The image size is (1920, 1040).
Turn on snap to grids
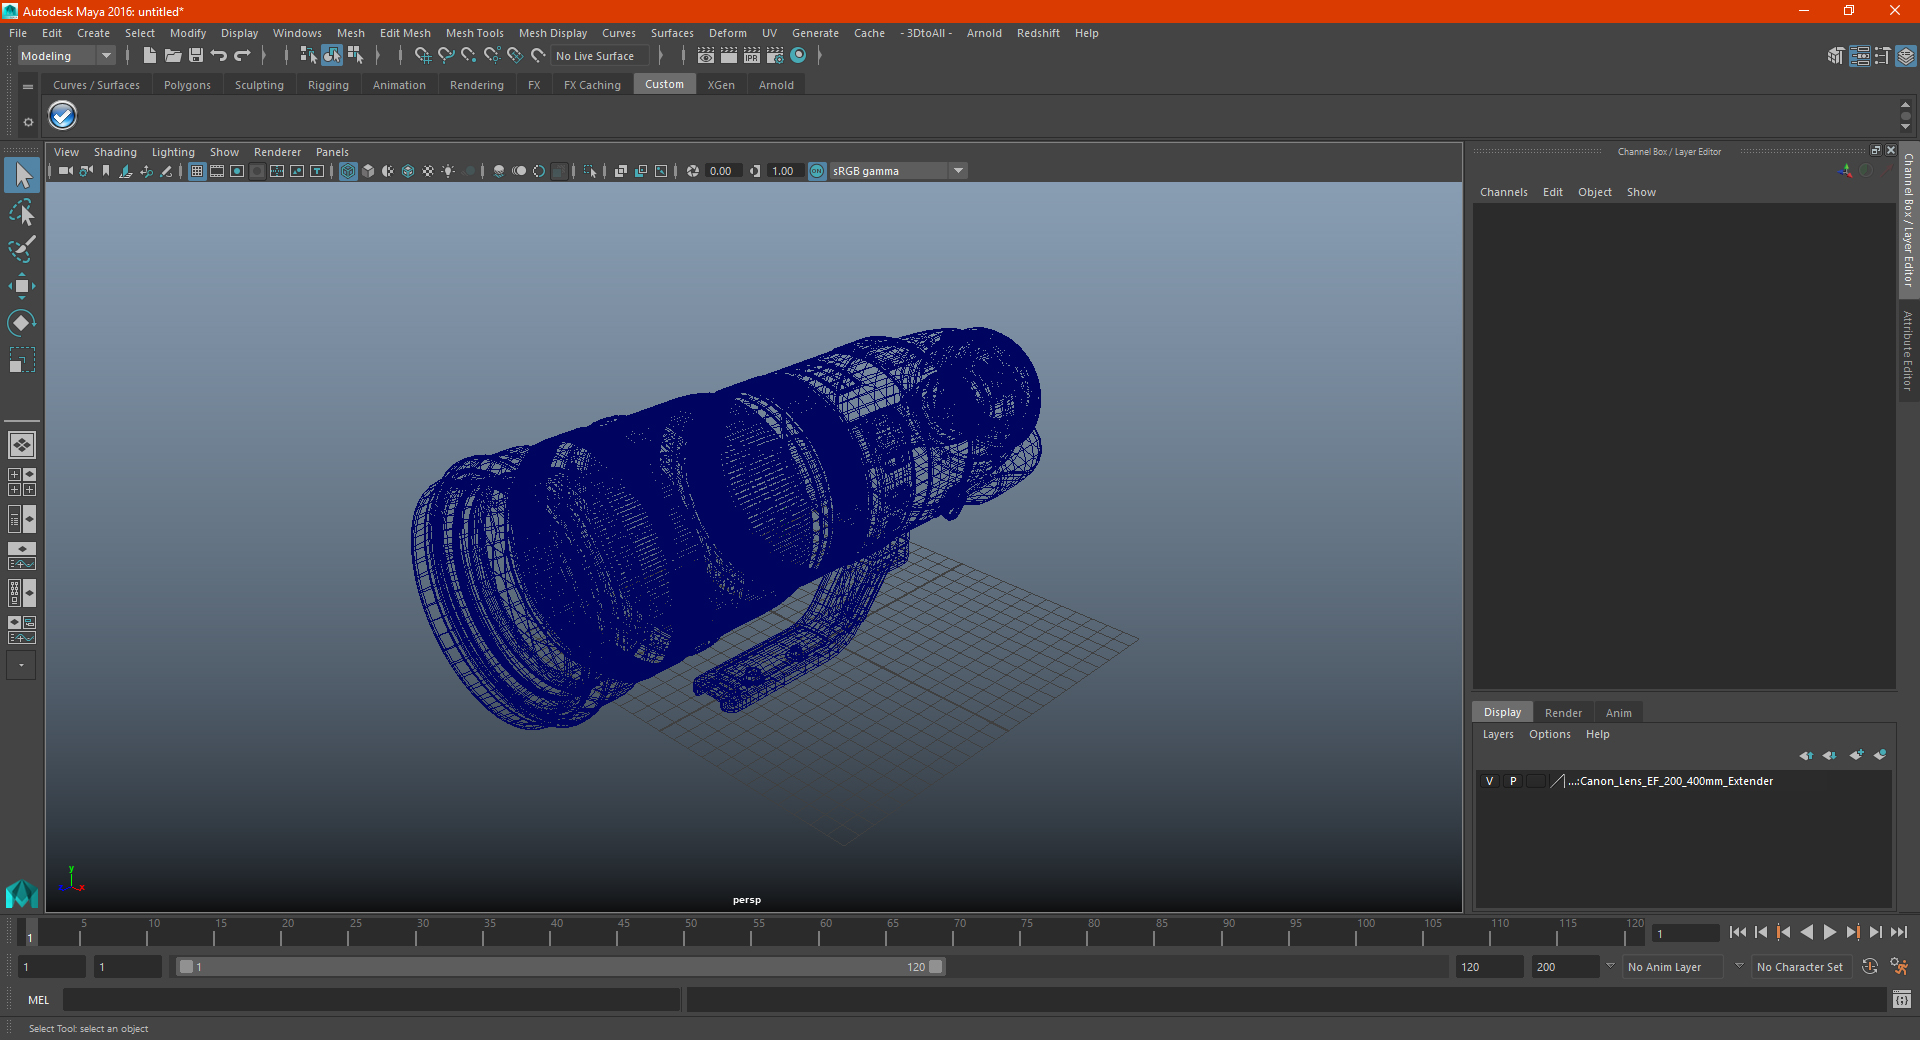[422, 56]
